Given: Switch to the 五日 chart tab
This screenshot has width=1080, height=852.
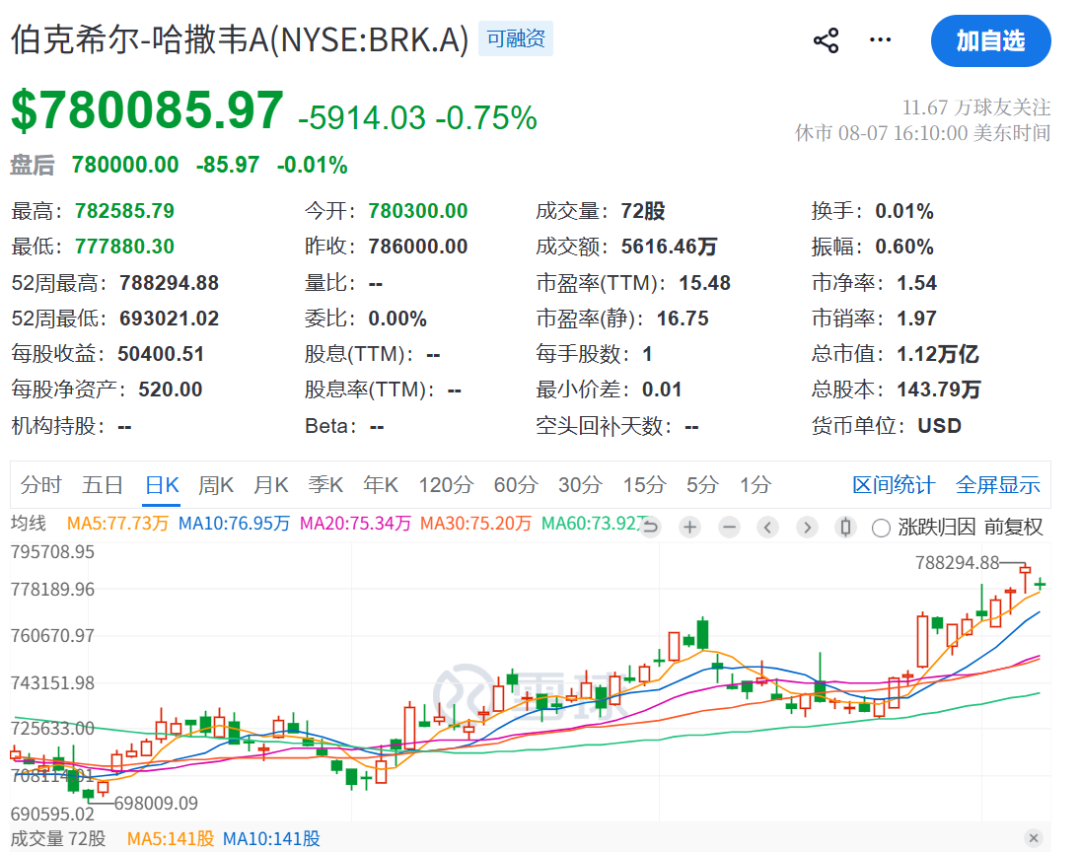Looking at the screenshot, I should point(102,485).
